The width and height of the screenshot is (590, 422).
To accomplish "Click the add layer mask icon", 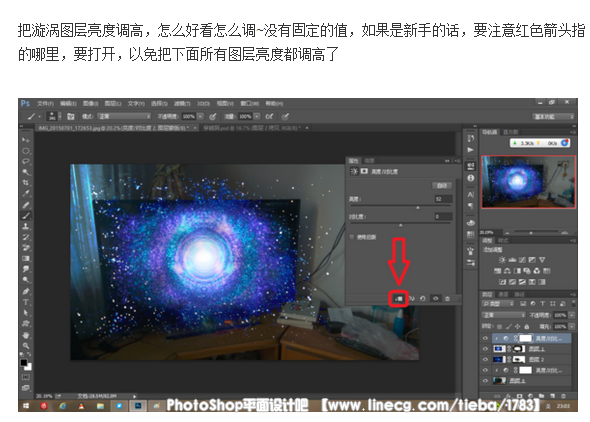I will [520, 396].
